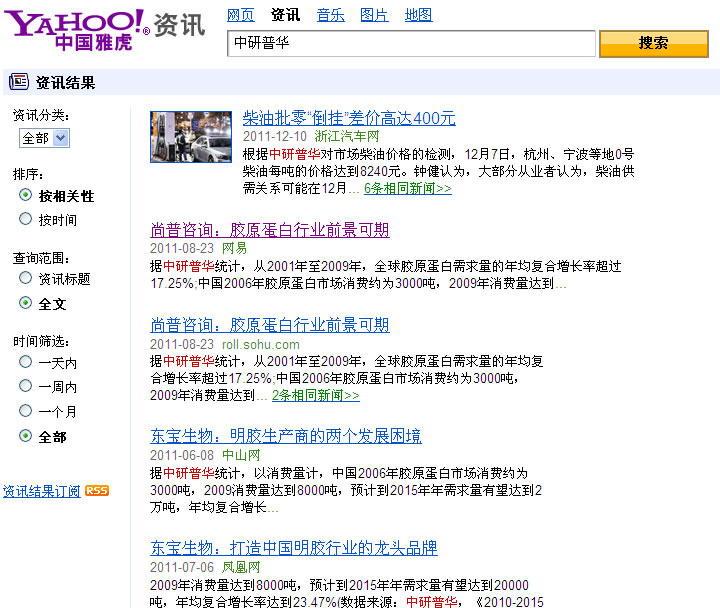Image resolution: width=720 pixels, height=608 pixels.
Task: Filter results to 一天内
Action: click(25, 362)
